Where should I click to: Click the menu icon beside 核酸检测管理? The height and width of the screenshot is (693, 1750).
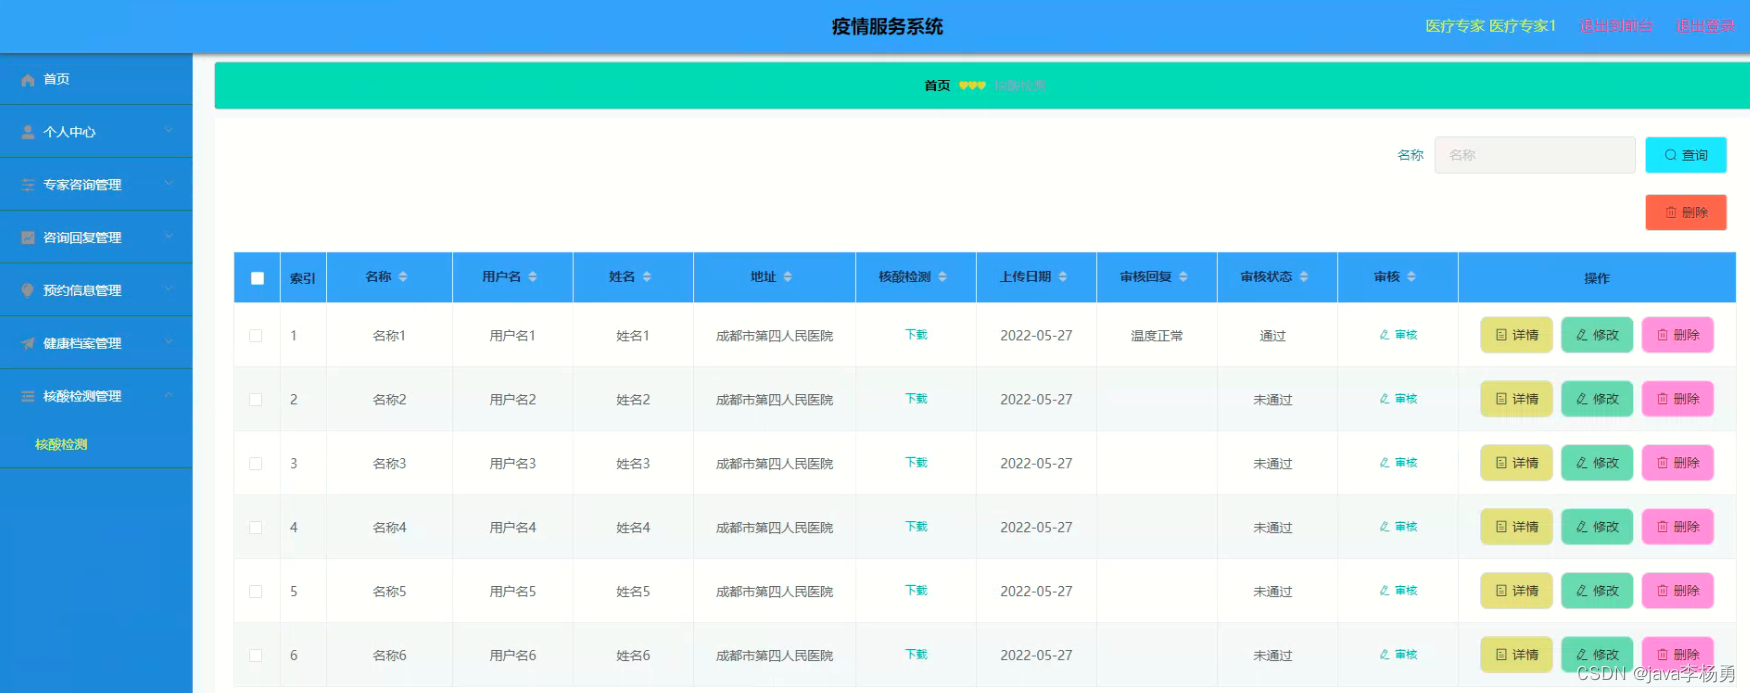point(28,396)
